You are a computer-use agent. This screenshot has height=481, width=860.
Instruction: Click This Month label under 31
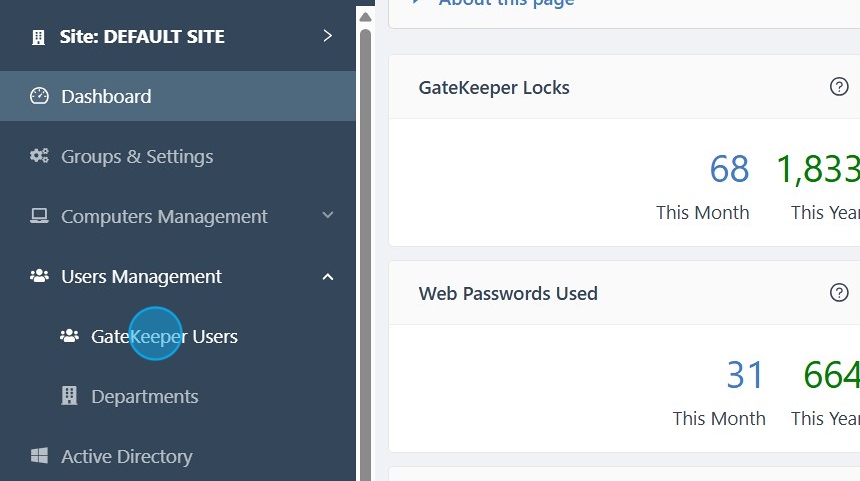click(719, 419)
